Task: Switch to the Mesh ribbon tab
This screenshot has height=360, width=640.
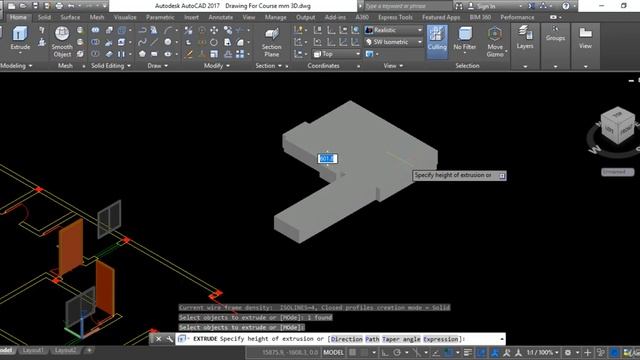Action: [97, 17]
